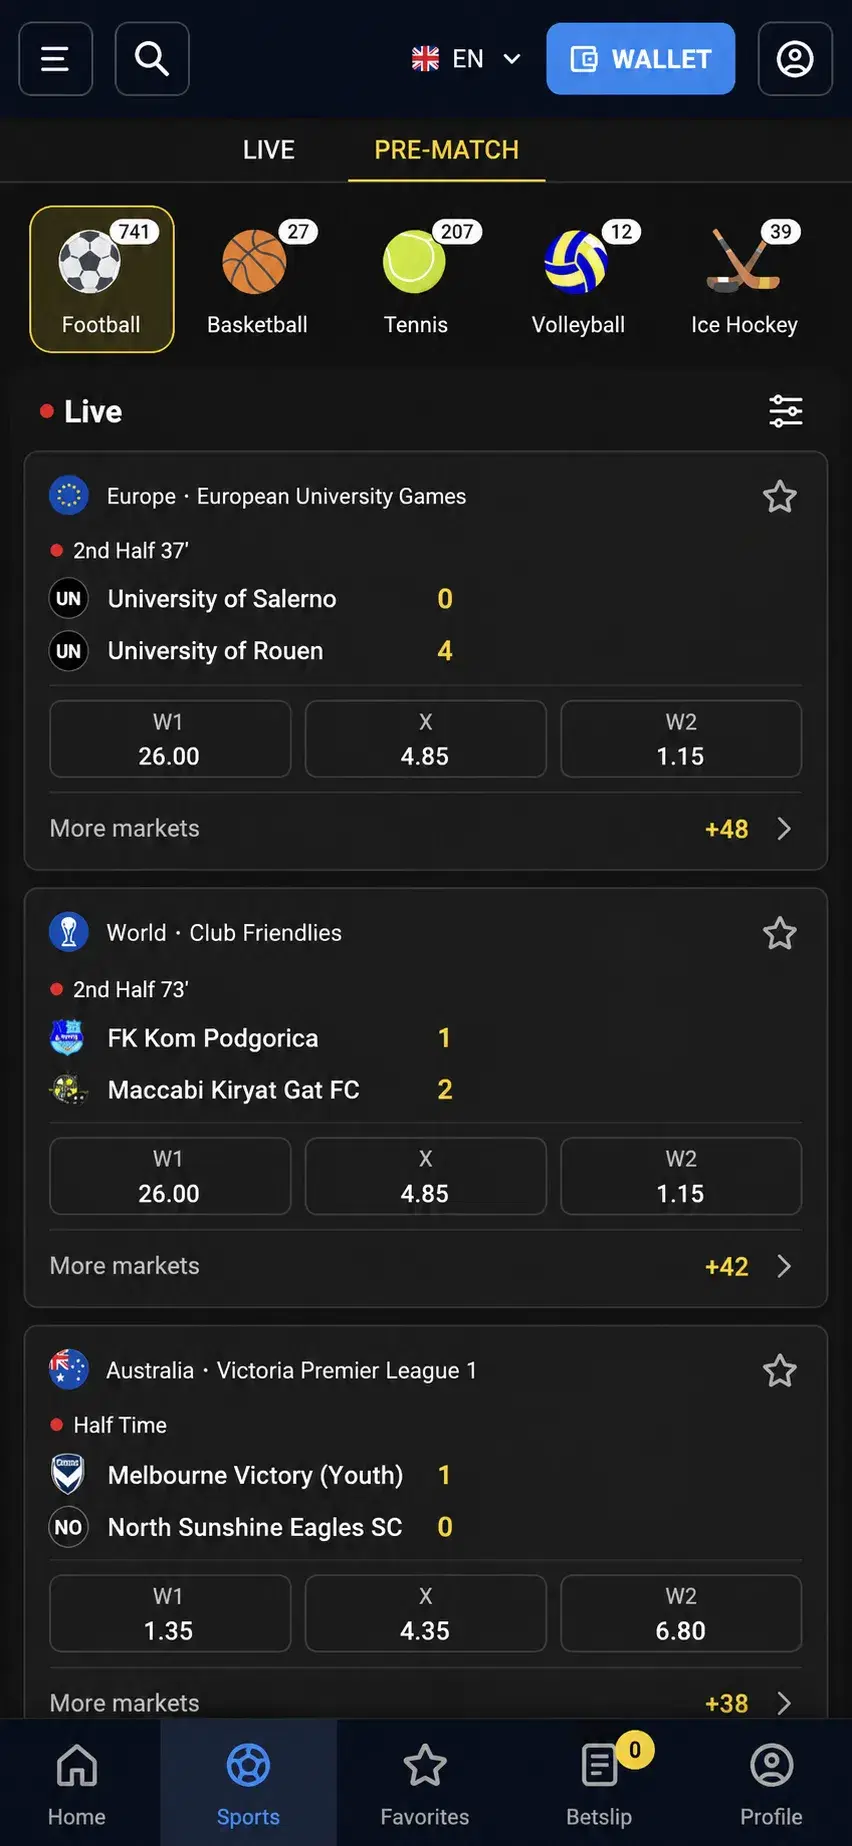Open the live filter settings icon
The width and height of the screenshot is (852, 1846).
pyautogui.click(x=786, y=411)
